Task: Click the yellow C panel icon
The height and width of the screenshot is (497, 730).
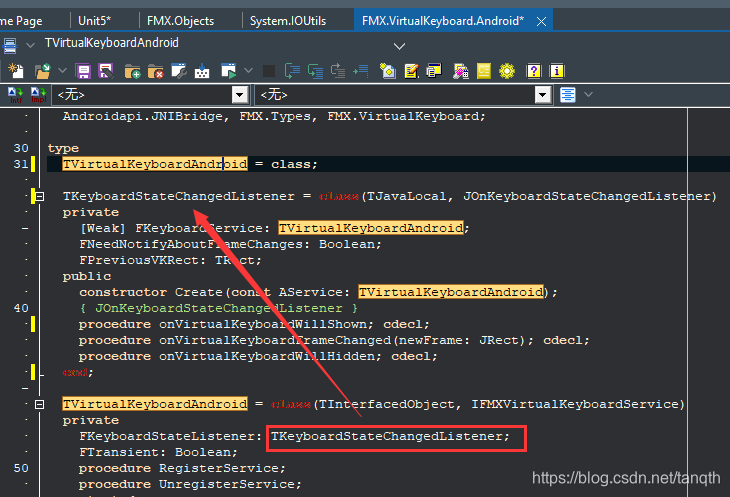Action: coord(484,71)
